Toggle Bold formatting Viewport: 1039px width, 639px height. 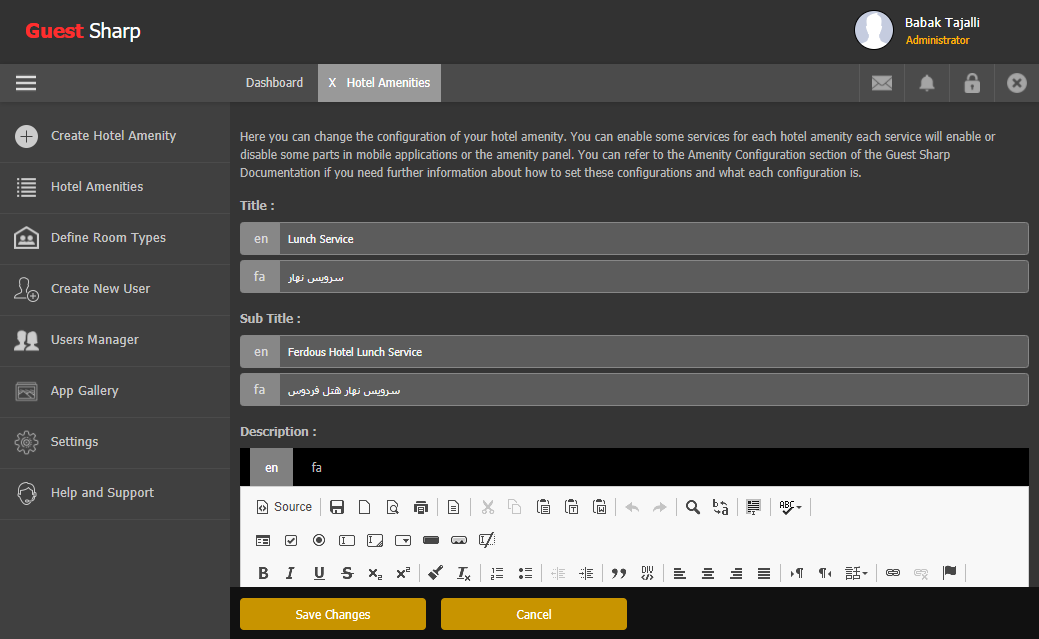tap(263, 573)
